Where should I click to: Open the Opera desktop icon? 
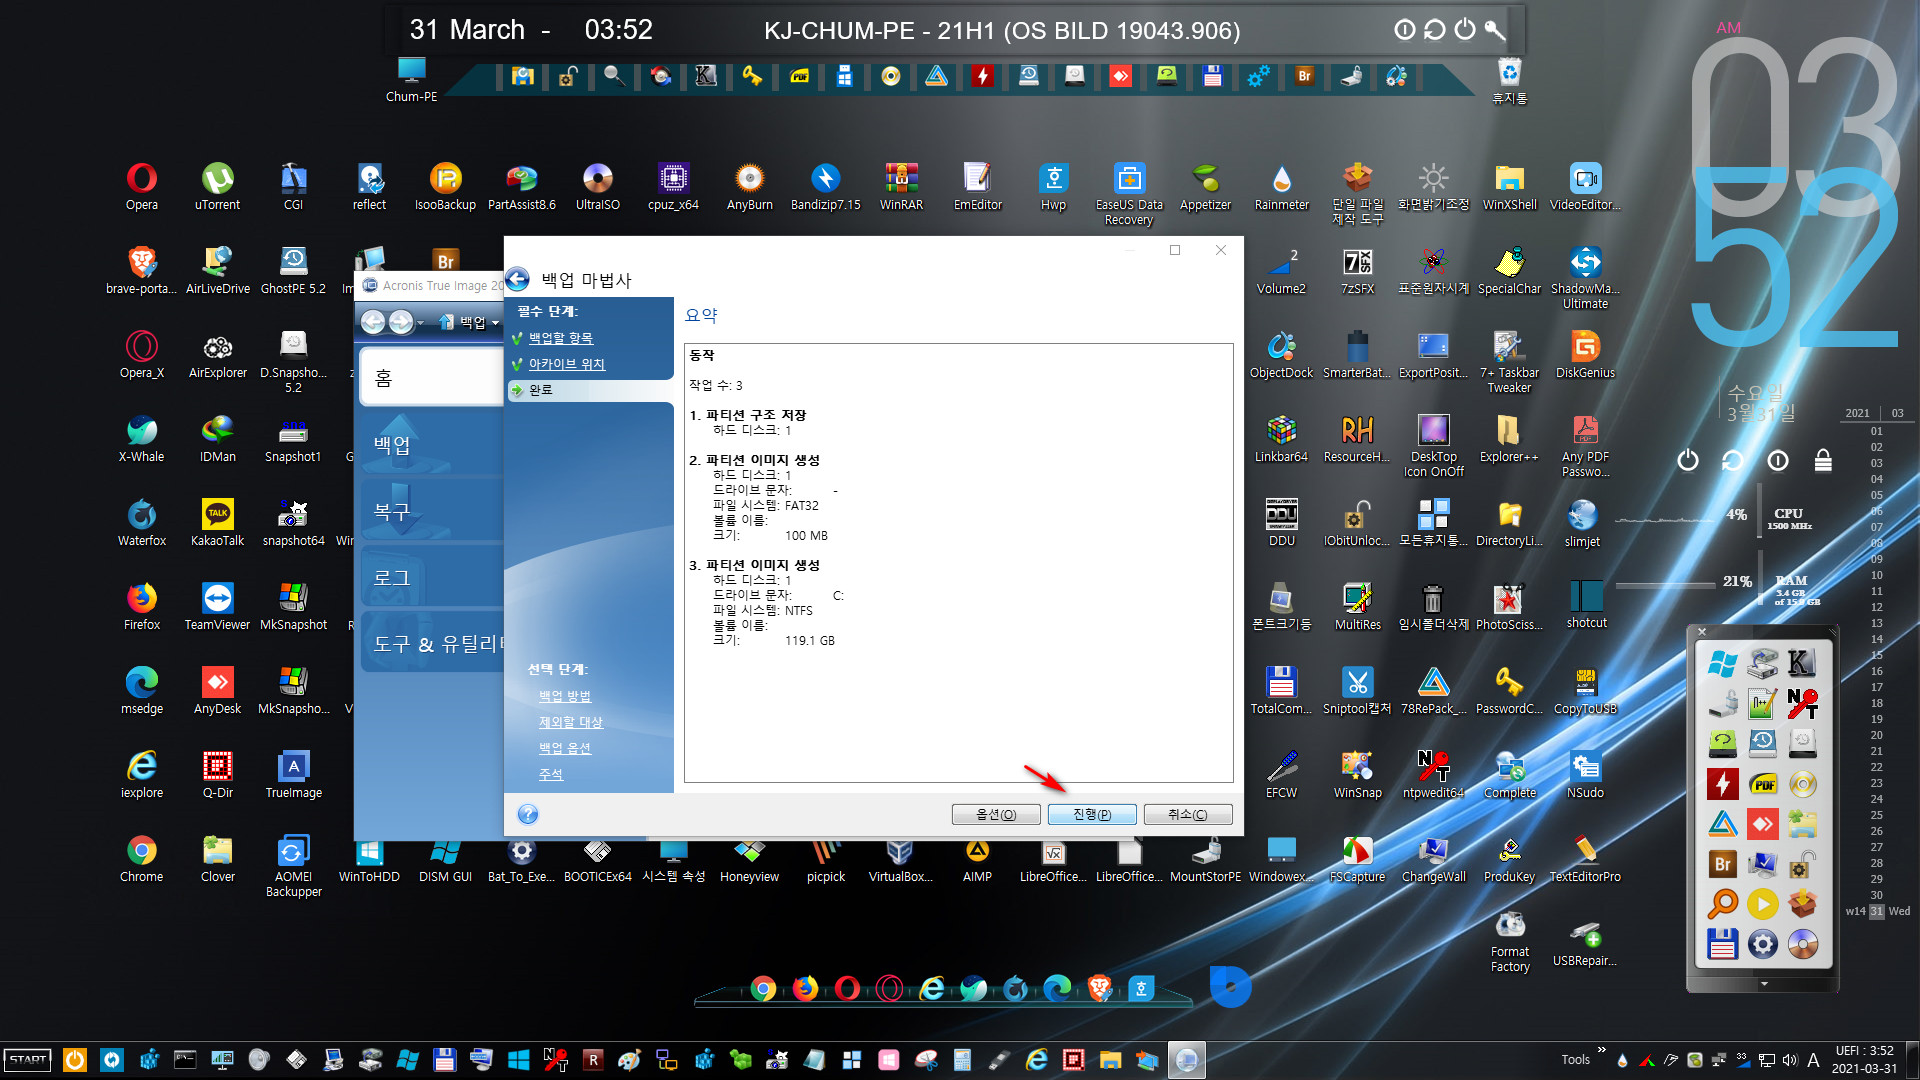[141, 186]
